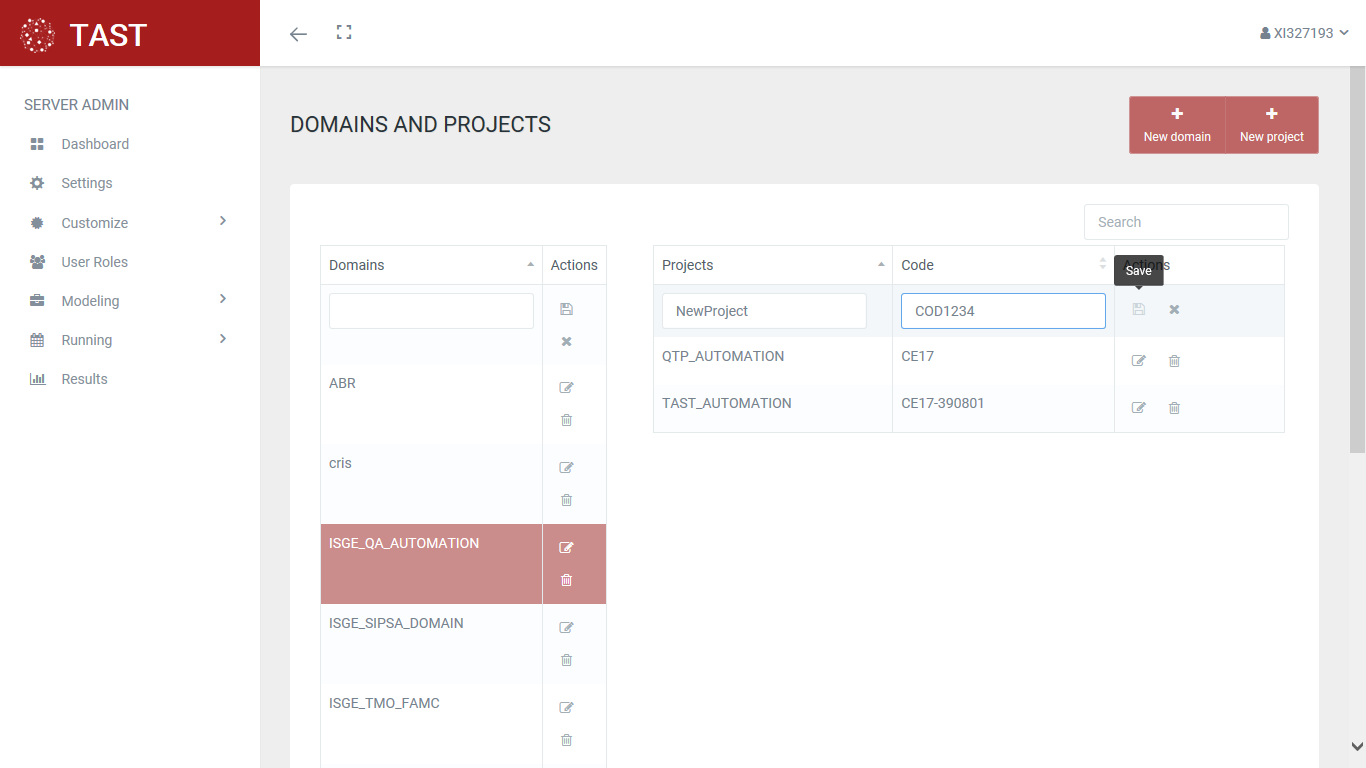Edit the ISGE_QA_AUTOMATION domain
The image size is (1366, 768).
coord(566,547)
